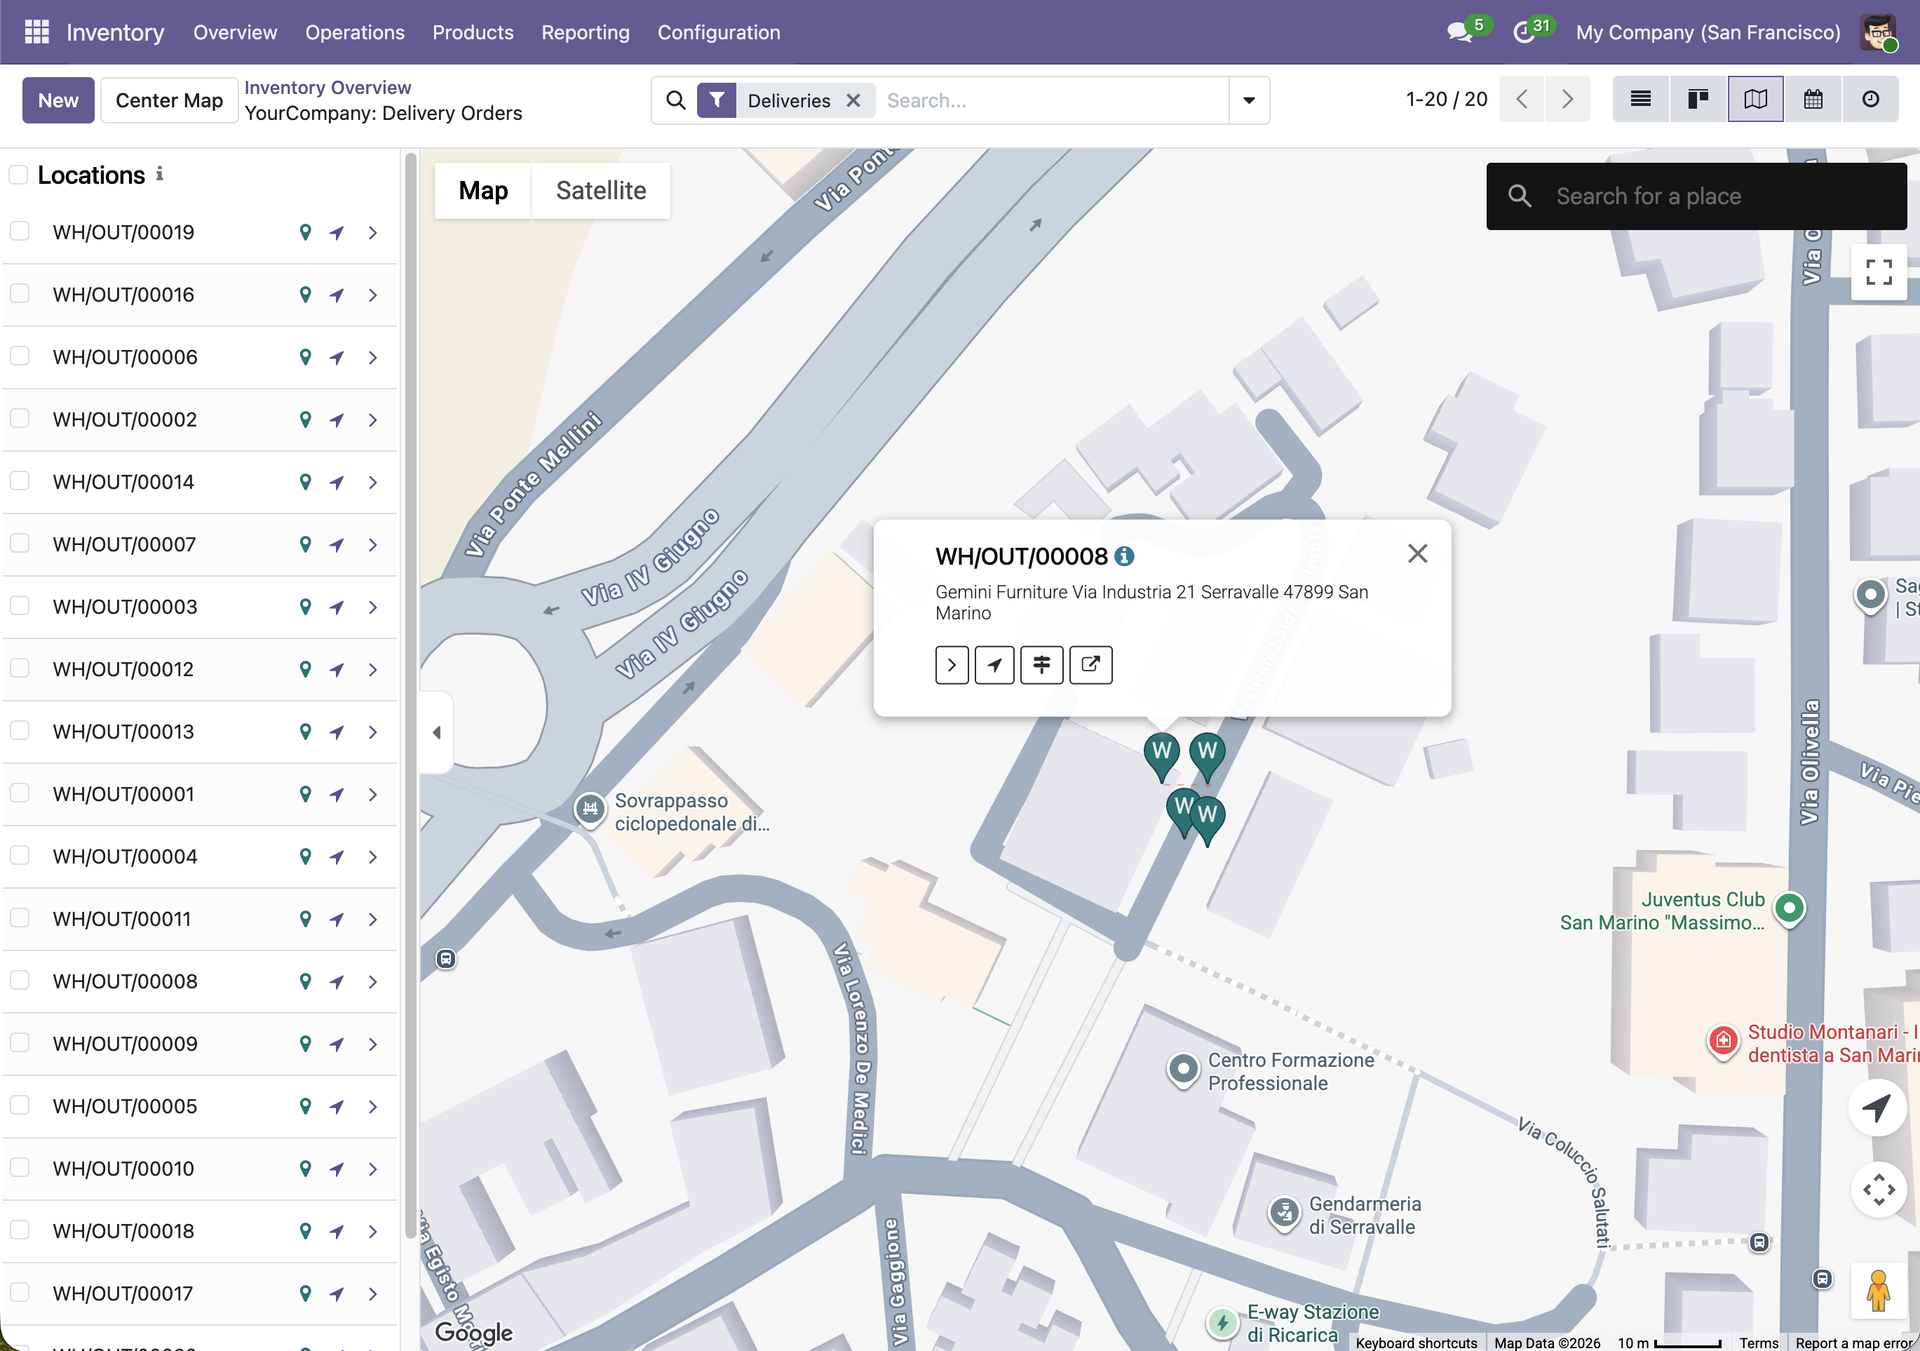
Task: Click the signpost directions button in popup
Action: tap(1042, 665)
